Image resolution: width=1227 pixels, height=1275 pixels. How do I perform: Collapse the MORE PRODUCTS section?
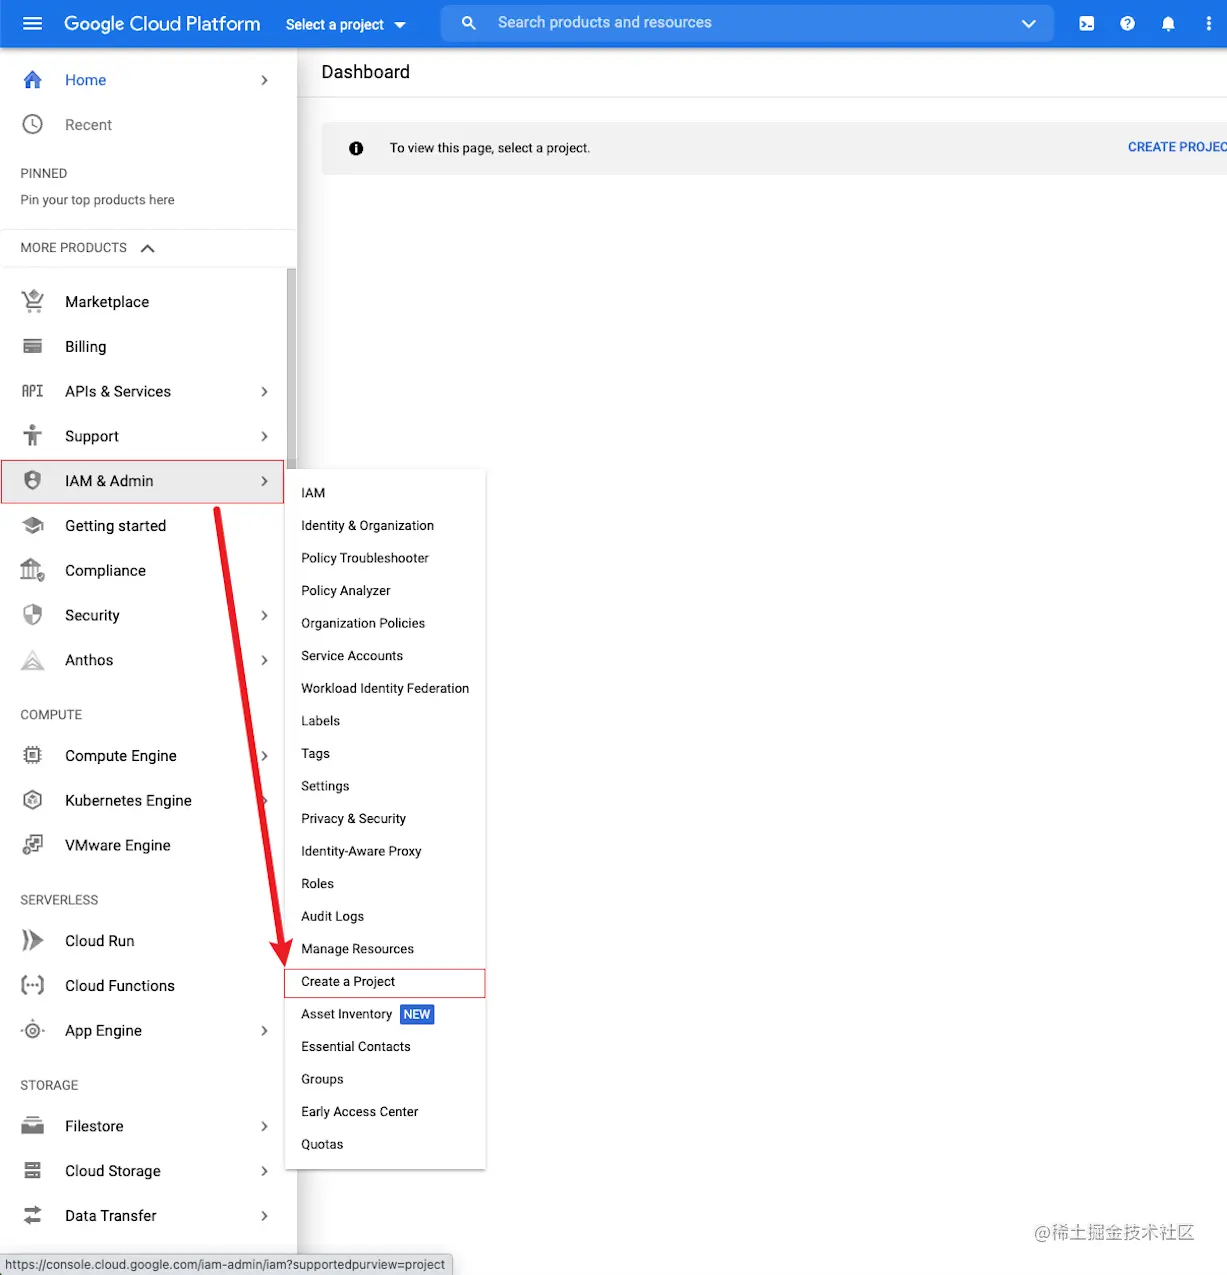[x=148, y=248]
